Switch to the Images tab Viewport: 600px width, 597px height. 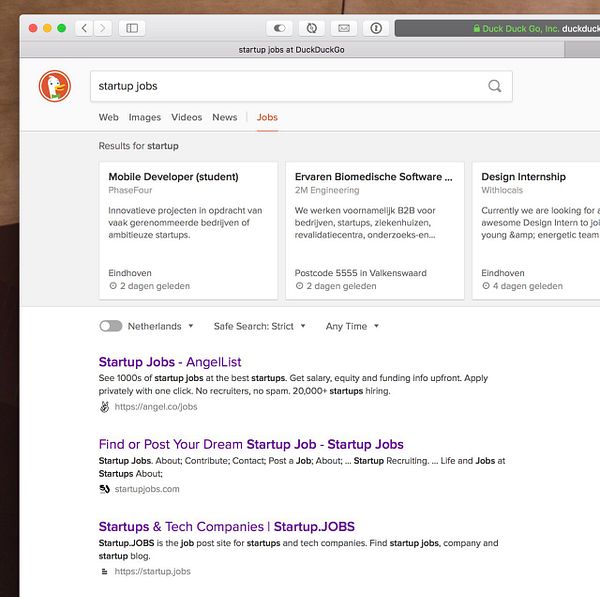point(145,117)
